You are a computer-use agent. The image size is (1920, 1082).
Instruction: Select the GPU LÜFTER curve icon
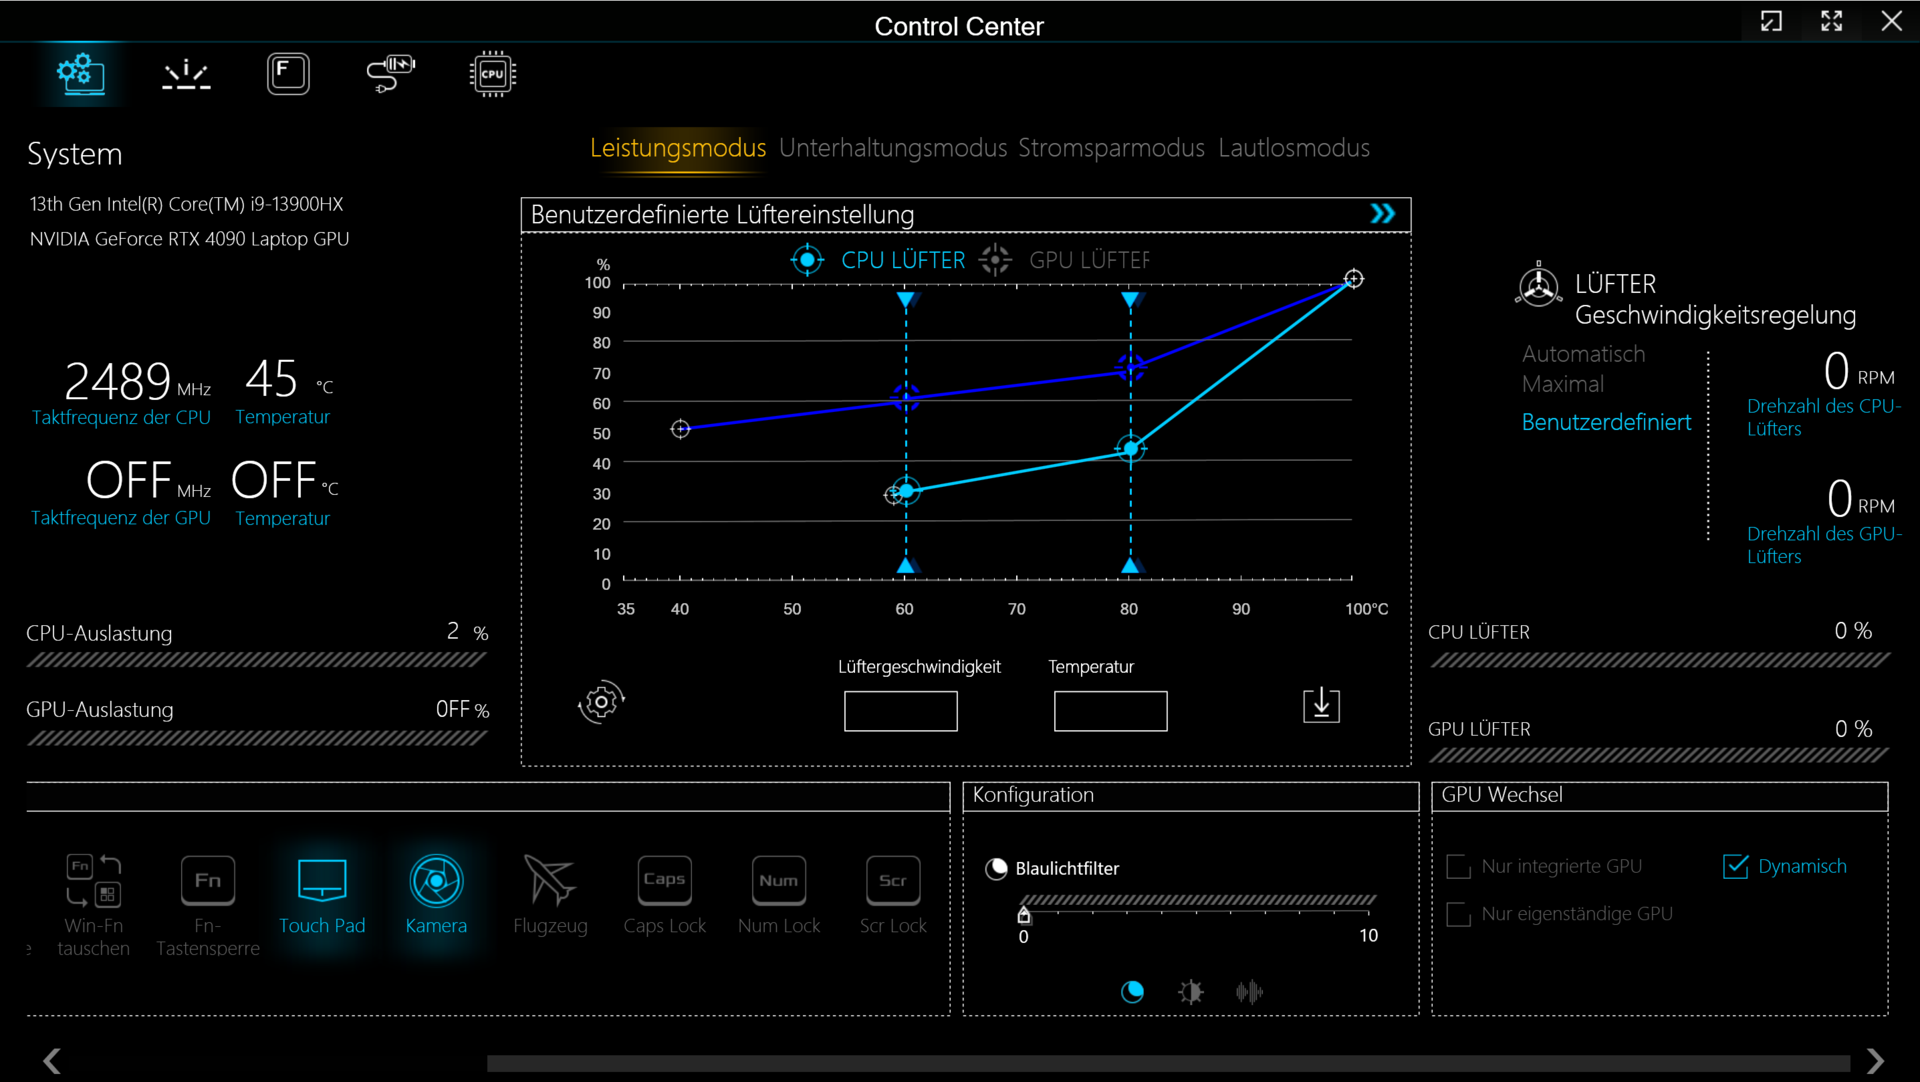(x=995, y=260)
